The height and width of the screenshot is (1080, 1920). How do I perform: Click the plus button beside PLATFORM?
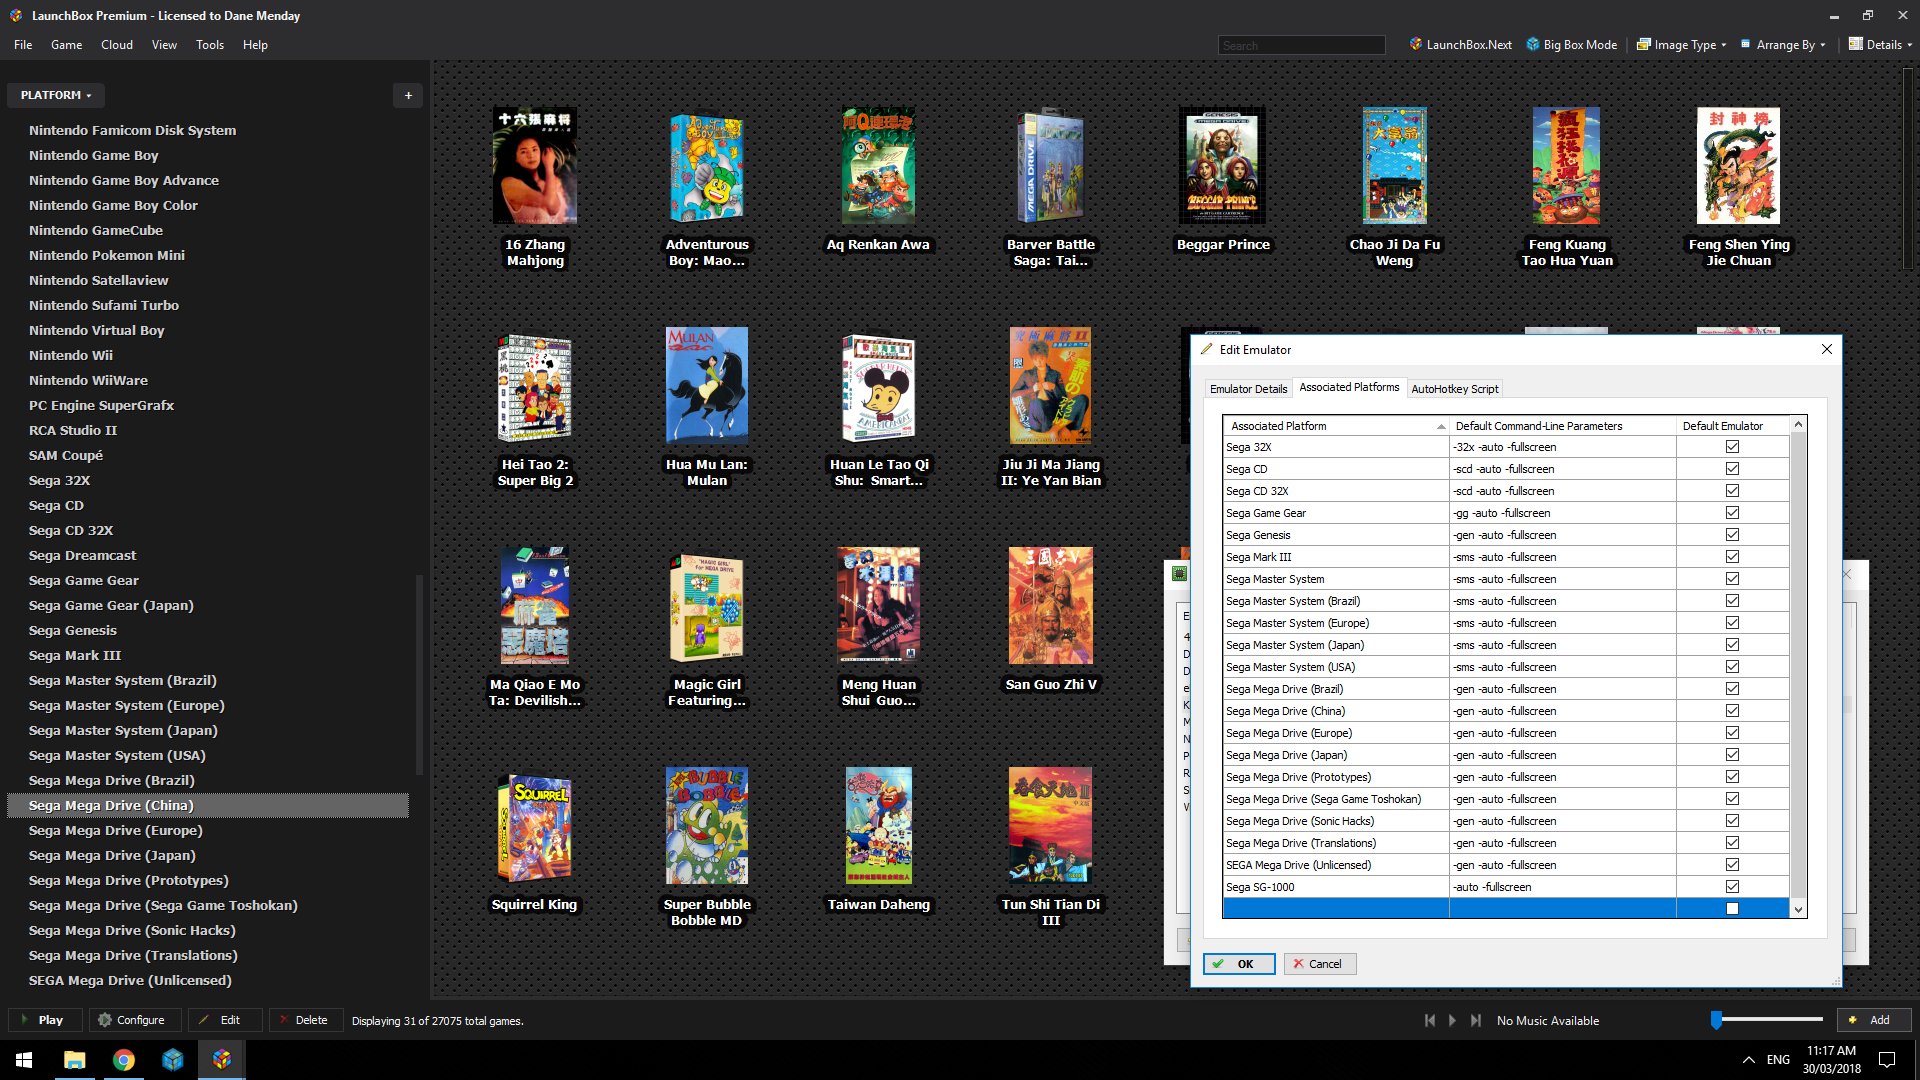pos(408,95)
